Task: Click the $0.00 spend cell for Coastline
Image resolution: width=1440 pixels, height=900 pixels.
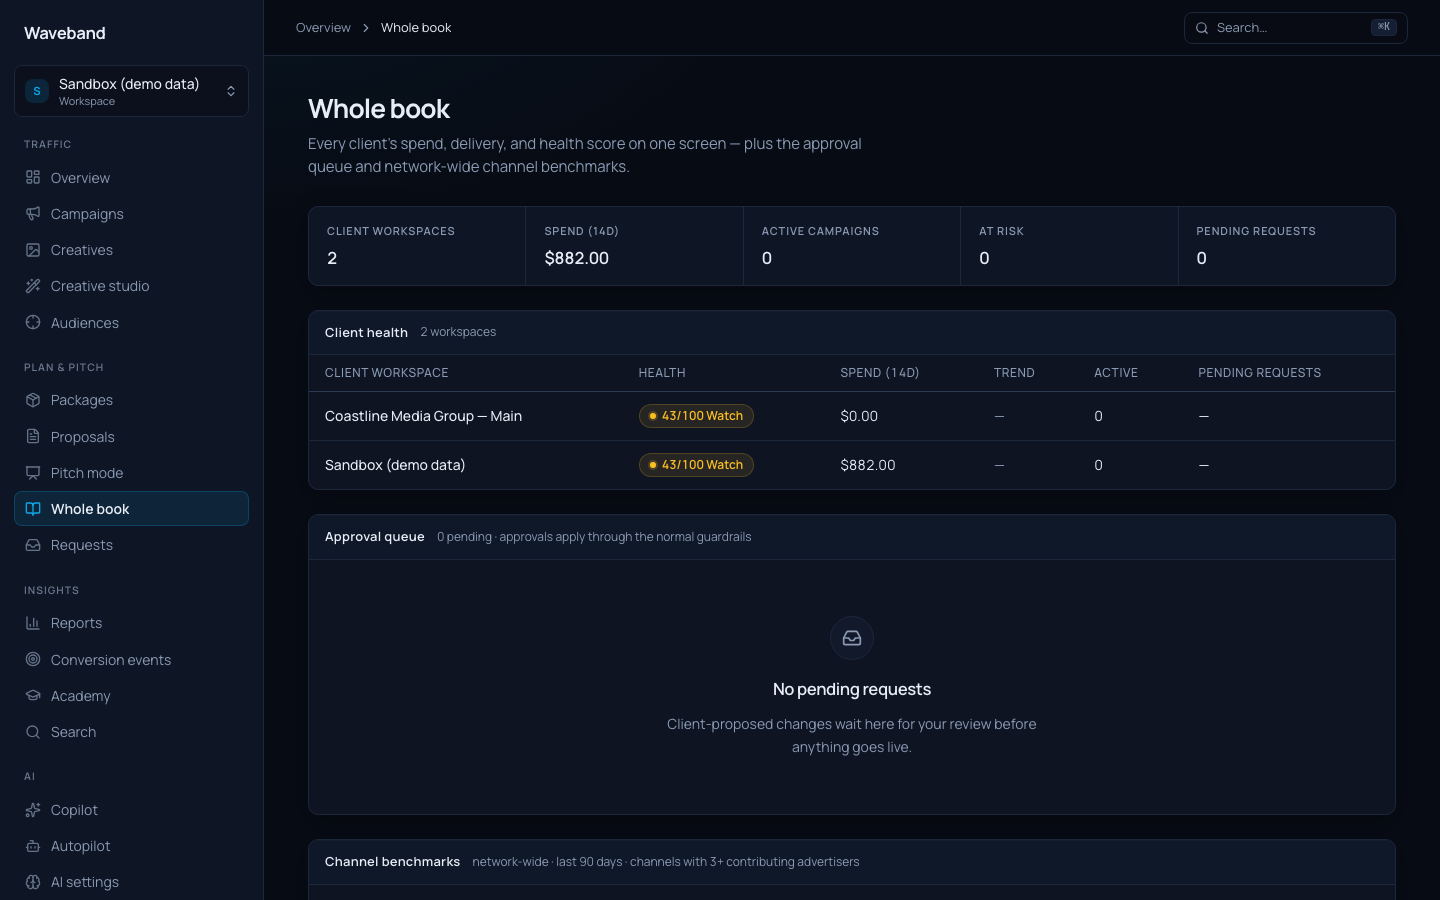Action: click(x=859, y=416)
